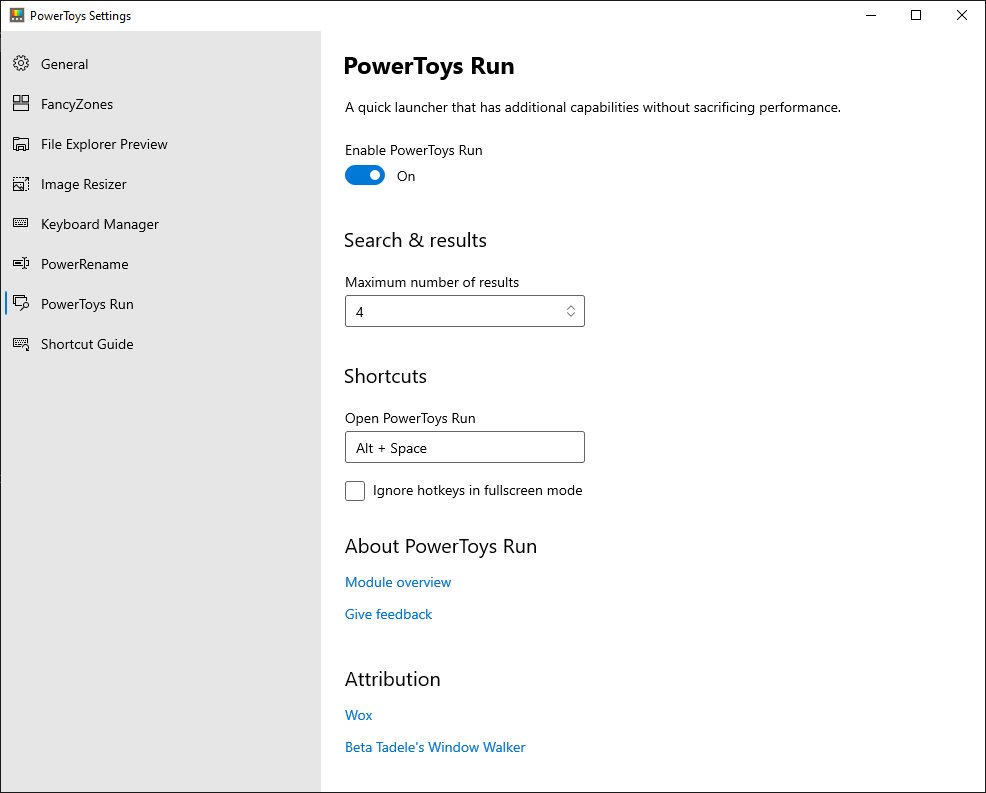This screenshot has height=793, width=986.
Task: Open the Wox attribution link
Action: [358, 716]
